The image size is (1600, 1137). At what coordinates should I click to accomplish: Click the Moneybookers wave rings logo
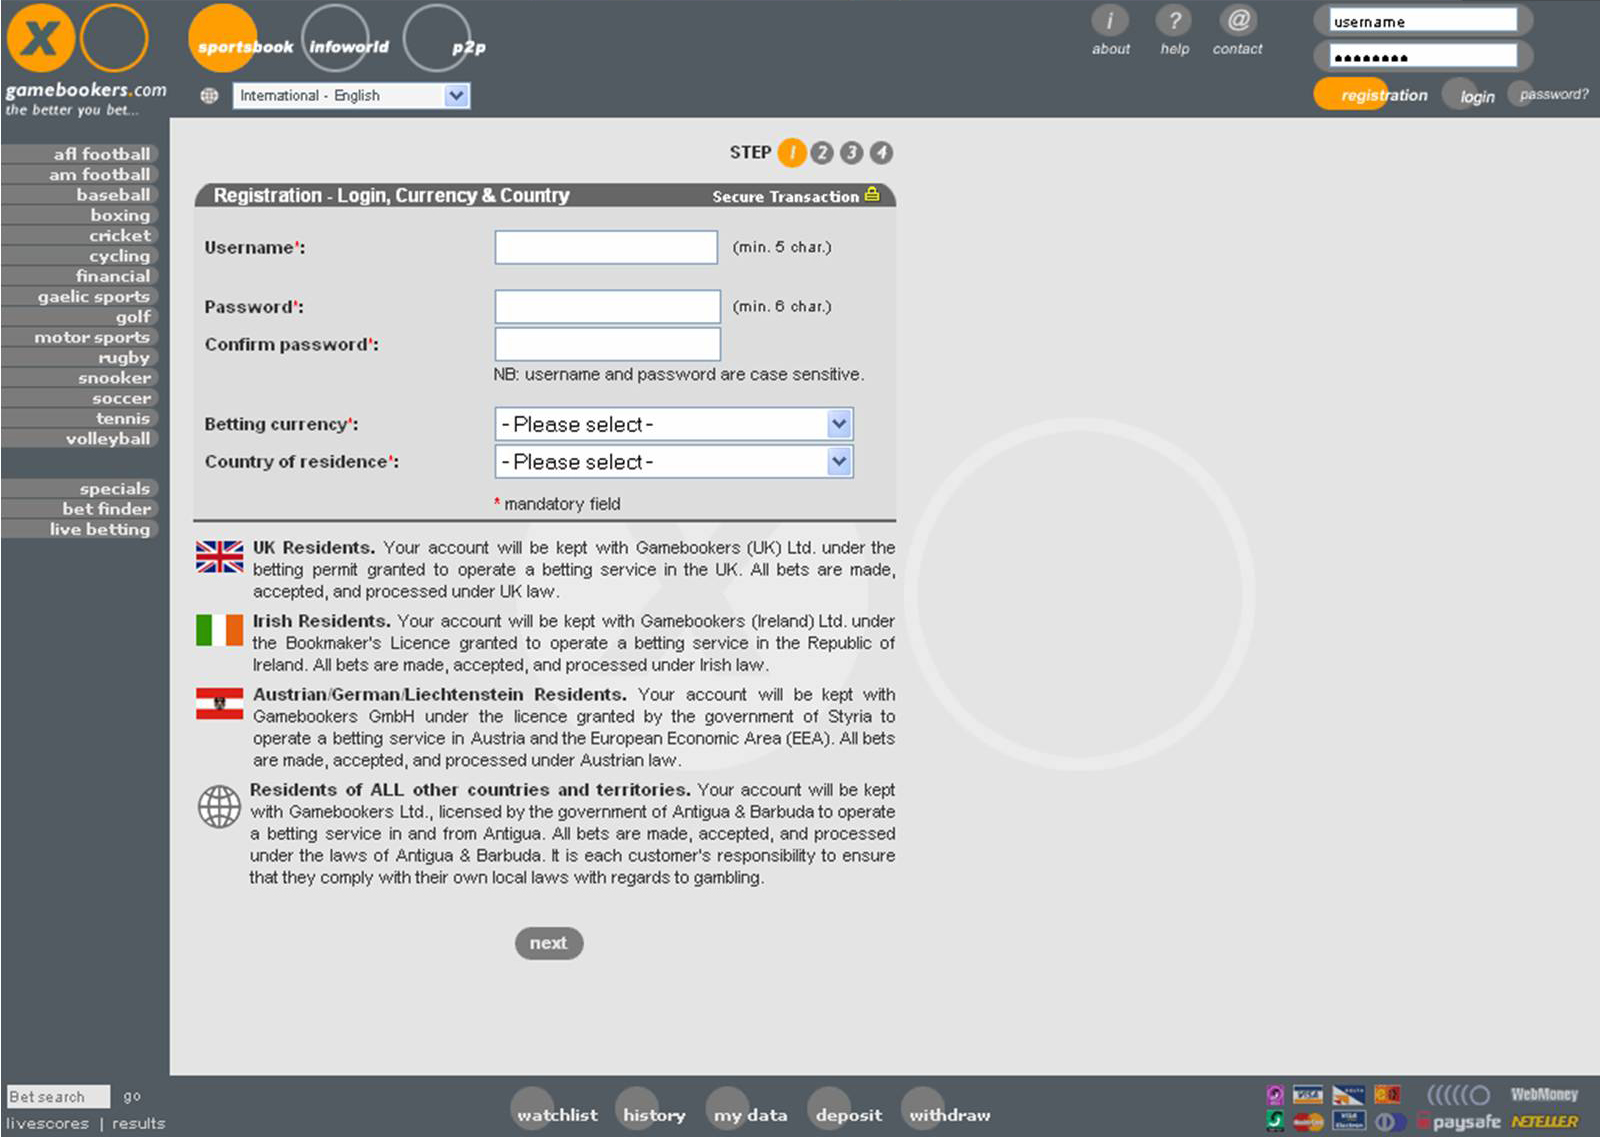pyautogui.click(x=1458, y=1095)
